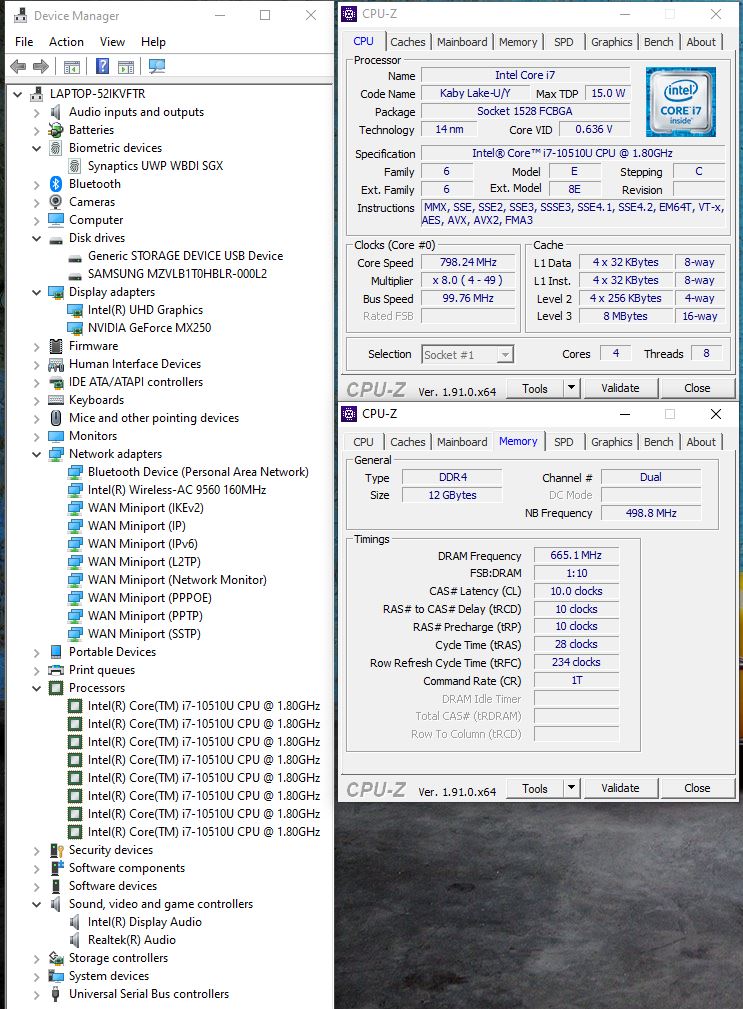The image size is (743, 1009).
Task: Click the Intel Core i7 logo in CPU-Z
Action: [680, 102]
